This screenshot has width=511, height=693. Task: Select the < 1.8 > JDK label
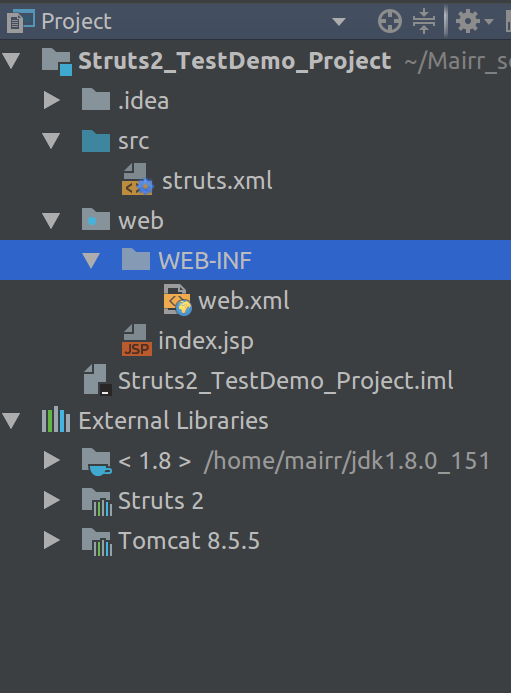155,461
